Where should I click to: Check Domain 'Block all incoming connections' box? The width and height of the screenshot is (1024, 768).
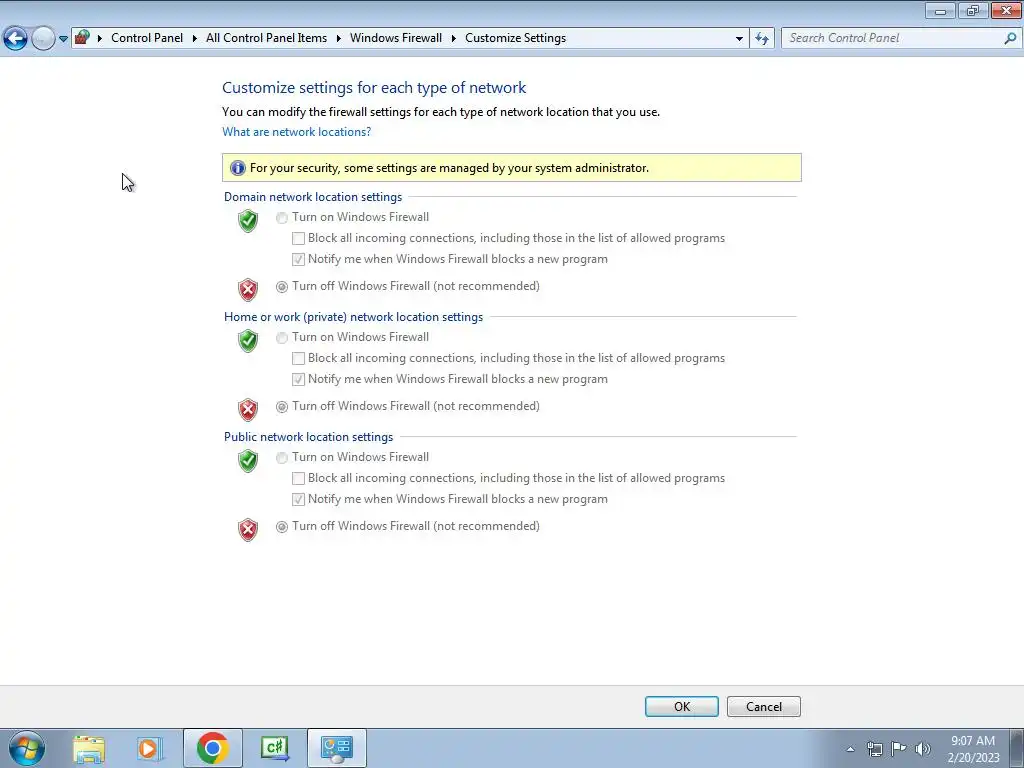click(x=298, y=238)
